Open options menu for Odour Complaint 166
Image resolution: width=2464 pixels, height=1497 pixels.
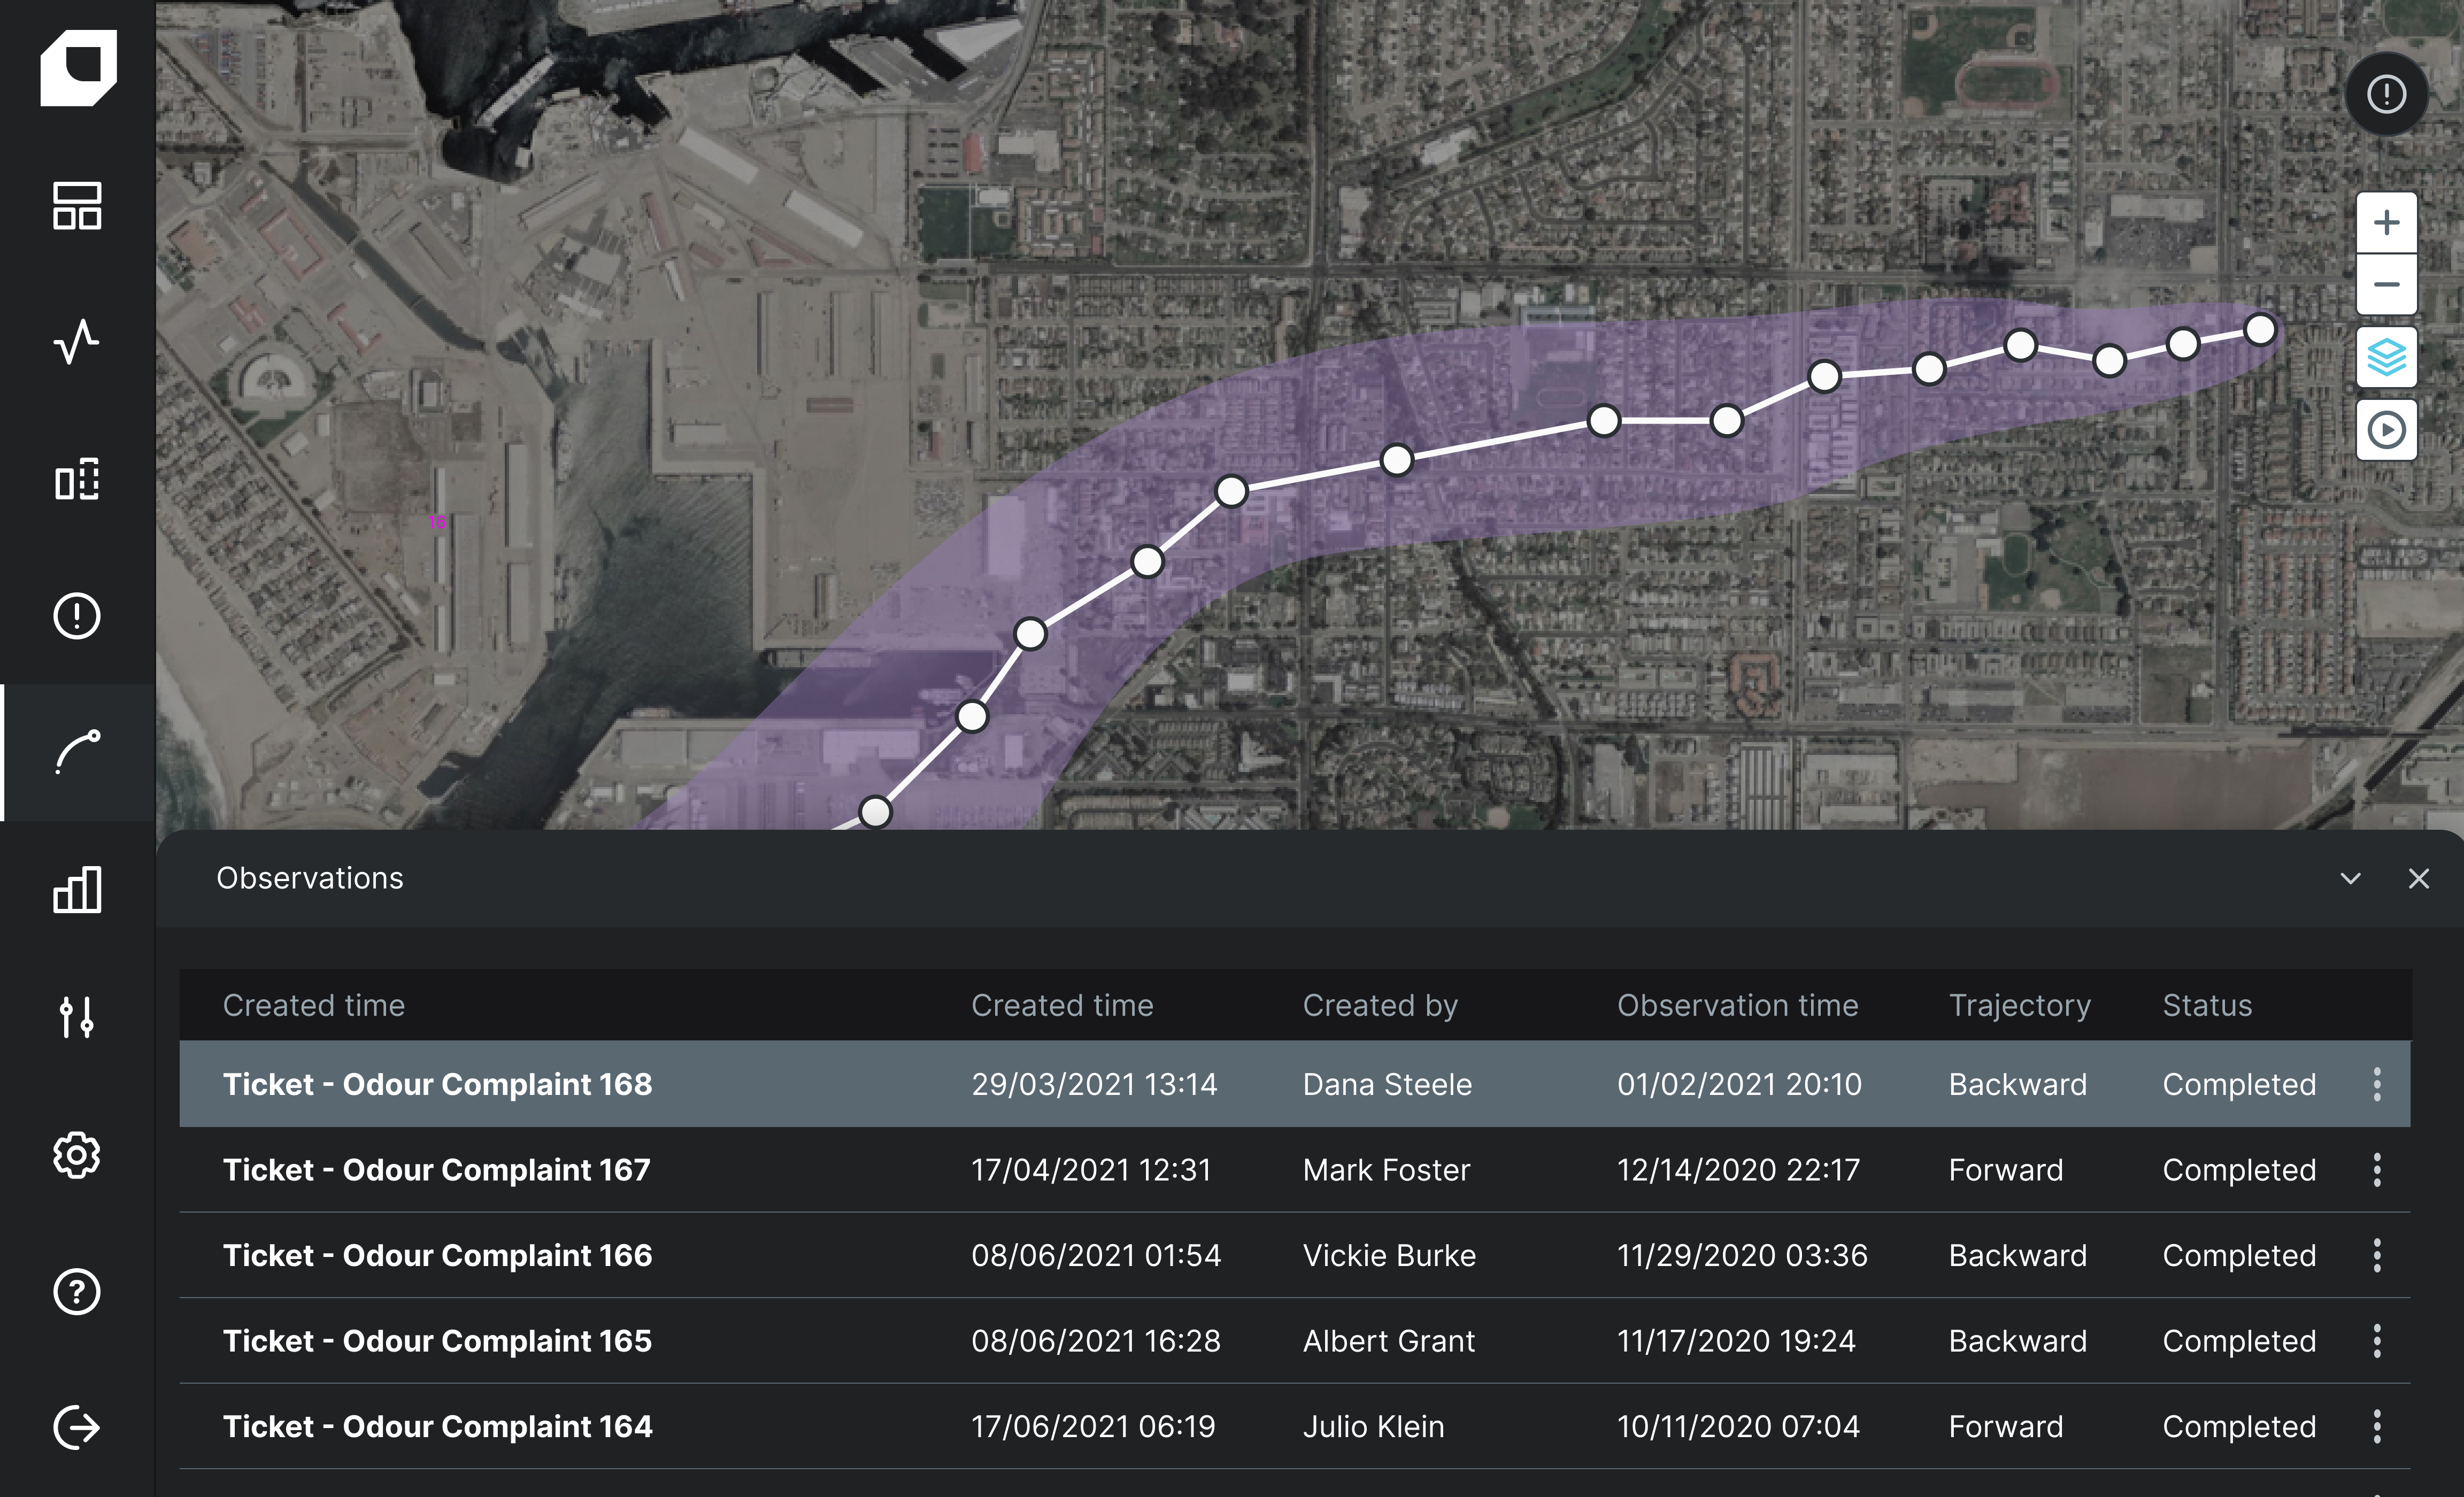[x=2377, y=1255]
